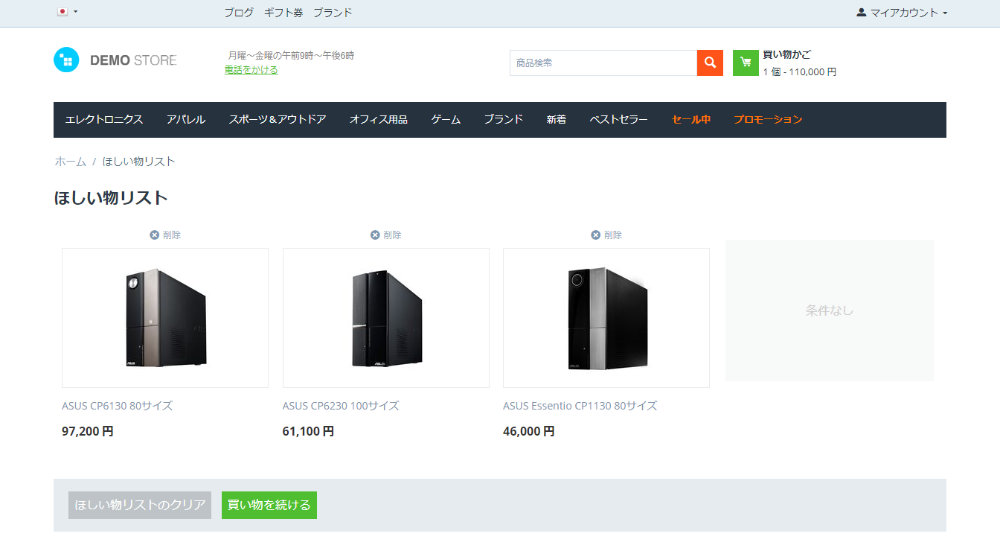Open the ブランド link in top bar
Screen dimensions: 1000x551
332,12
